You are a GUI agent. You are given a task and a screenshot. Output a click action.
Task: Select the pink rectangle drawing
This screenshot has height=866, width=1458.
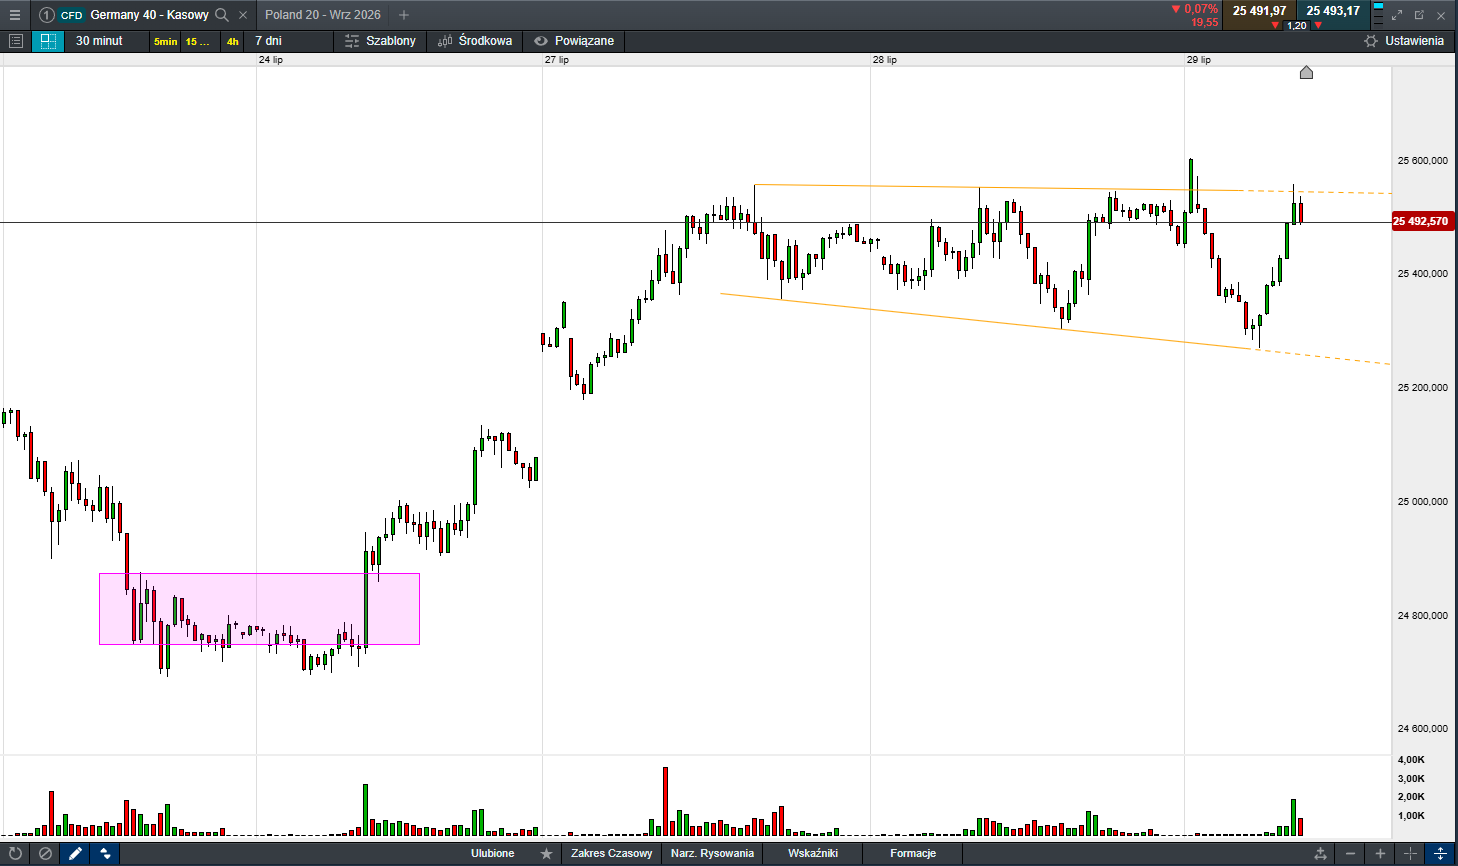pyautogui.click(x=259, y=608)
